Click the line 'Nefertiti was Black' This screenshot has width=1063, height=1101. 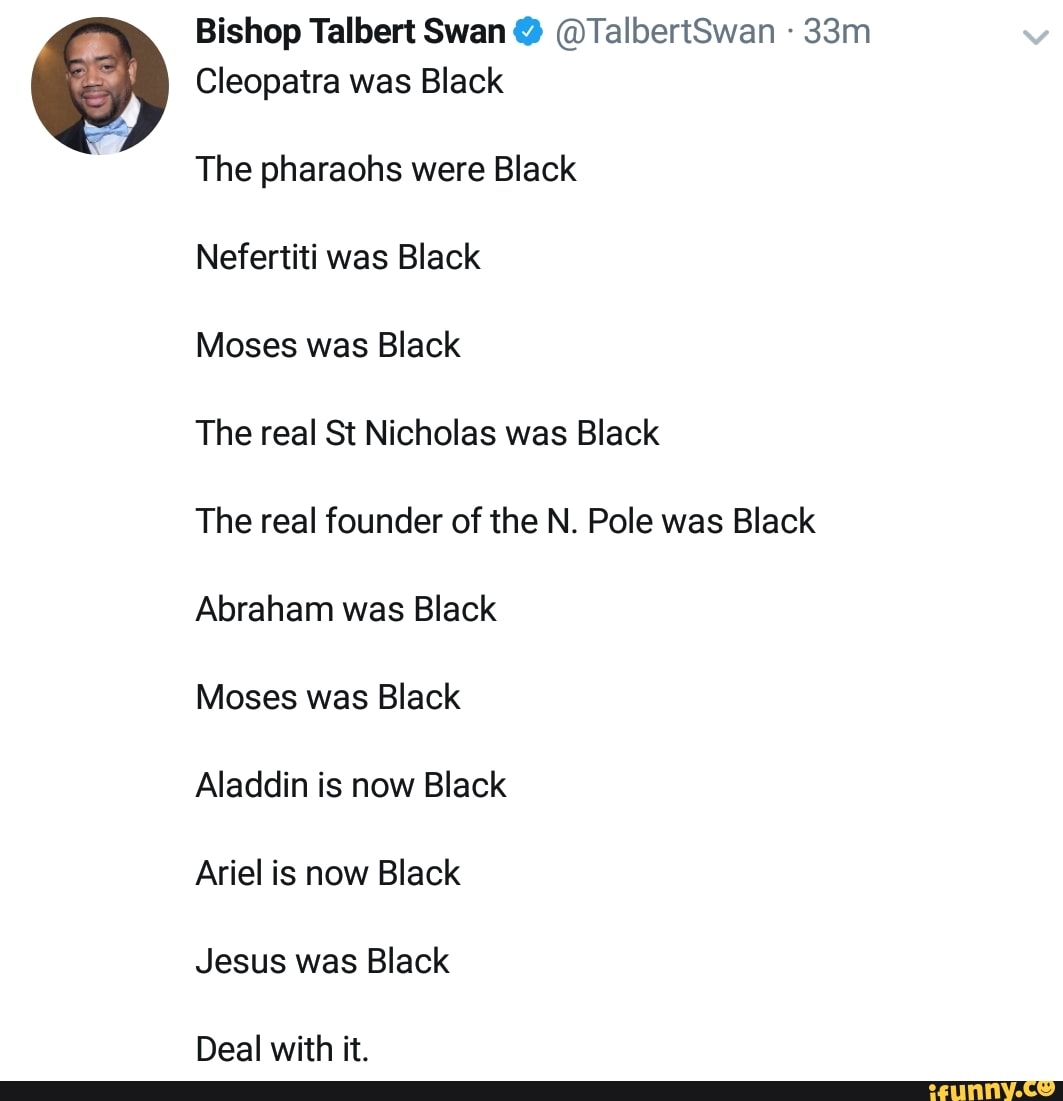337,257
